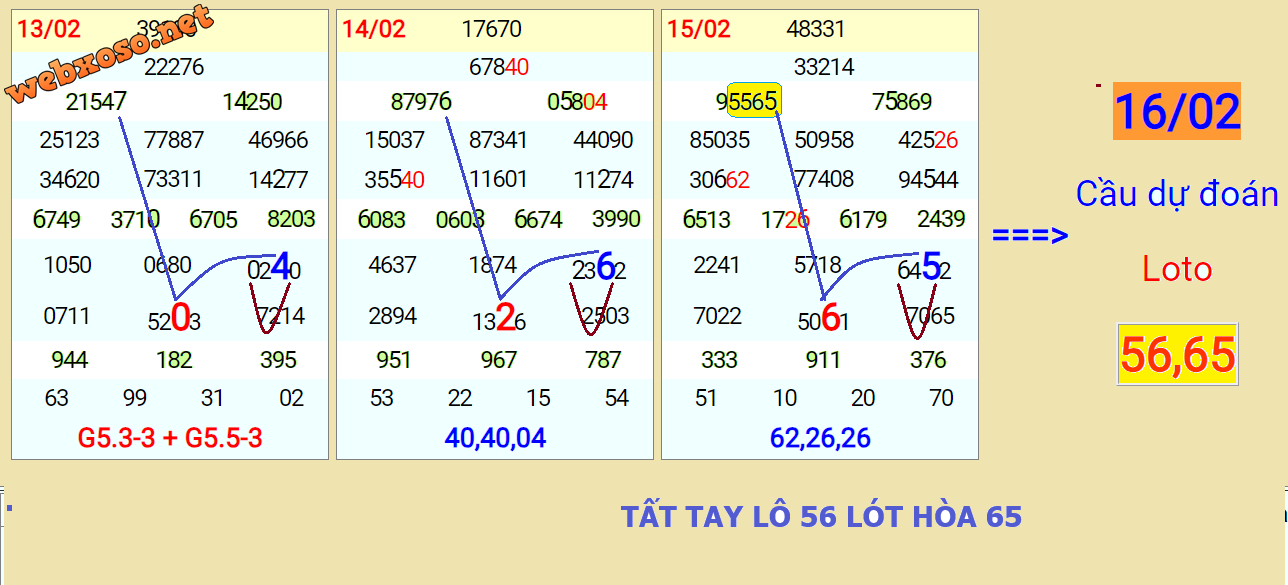1288x585 pixels.
Task: Select the number 2439
Action: click(x=941, y=218)
